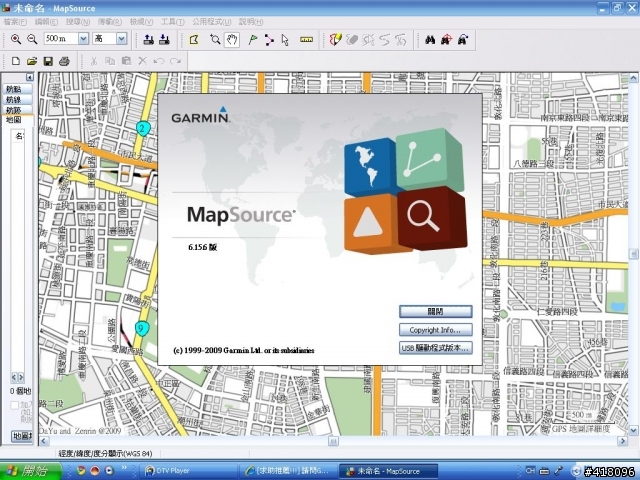Switch to the 求助推薦 browser taskbar window
The width and height of the screenshot is (640, 480).
point(287,471)
